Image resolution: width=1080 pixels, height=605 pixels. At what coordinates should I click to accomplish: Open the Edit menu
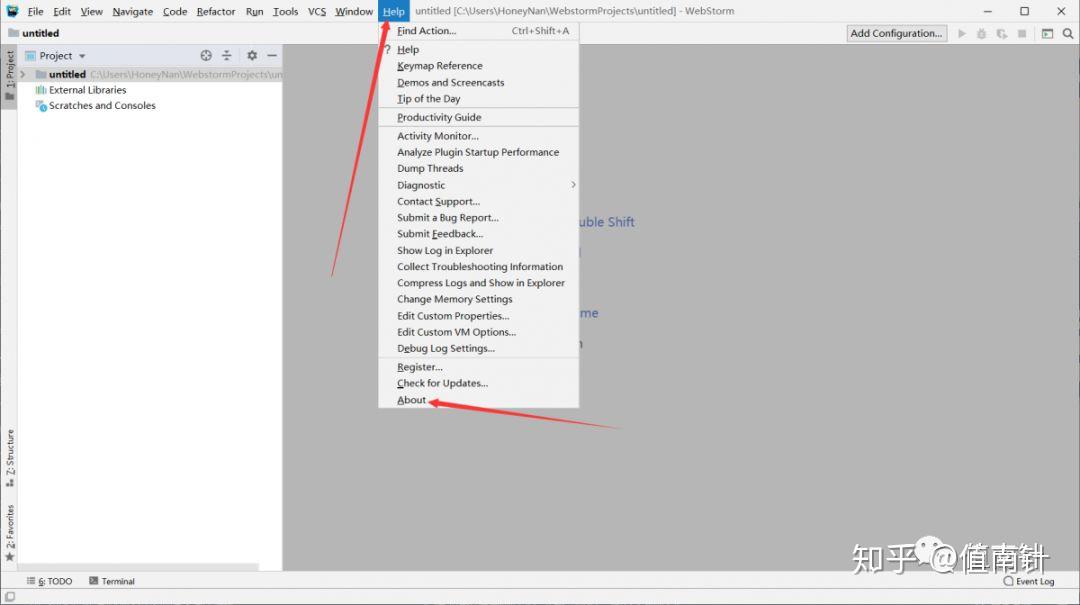(62, 11)
